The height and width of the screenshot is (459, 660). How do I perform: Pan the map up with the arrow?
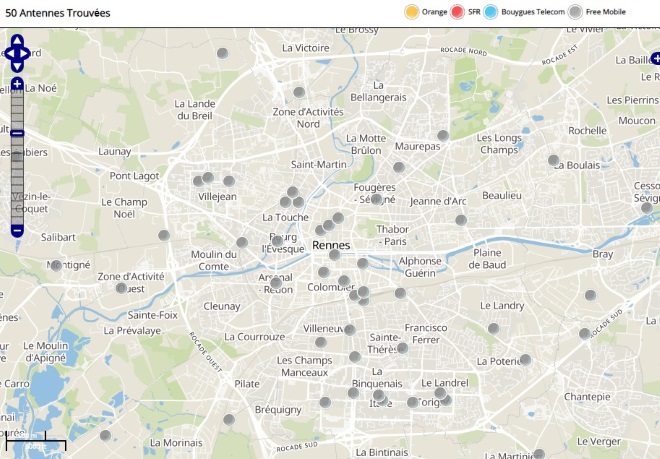point(17,40)
